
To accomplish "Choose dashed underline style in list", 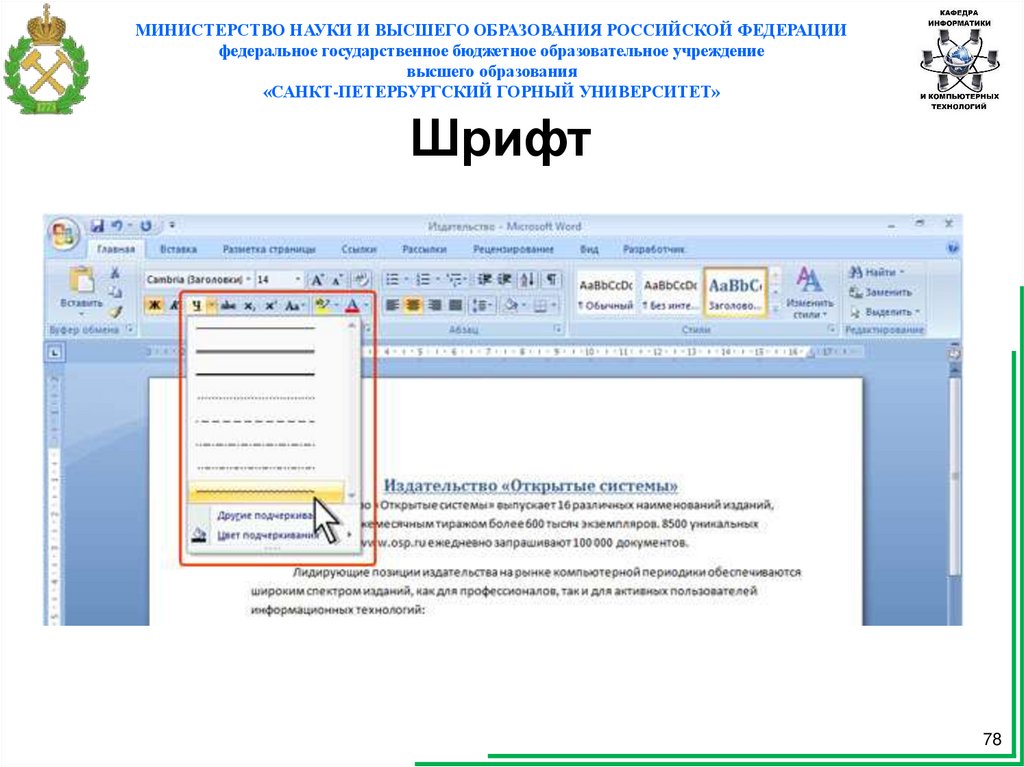I will coord(255,421).
